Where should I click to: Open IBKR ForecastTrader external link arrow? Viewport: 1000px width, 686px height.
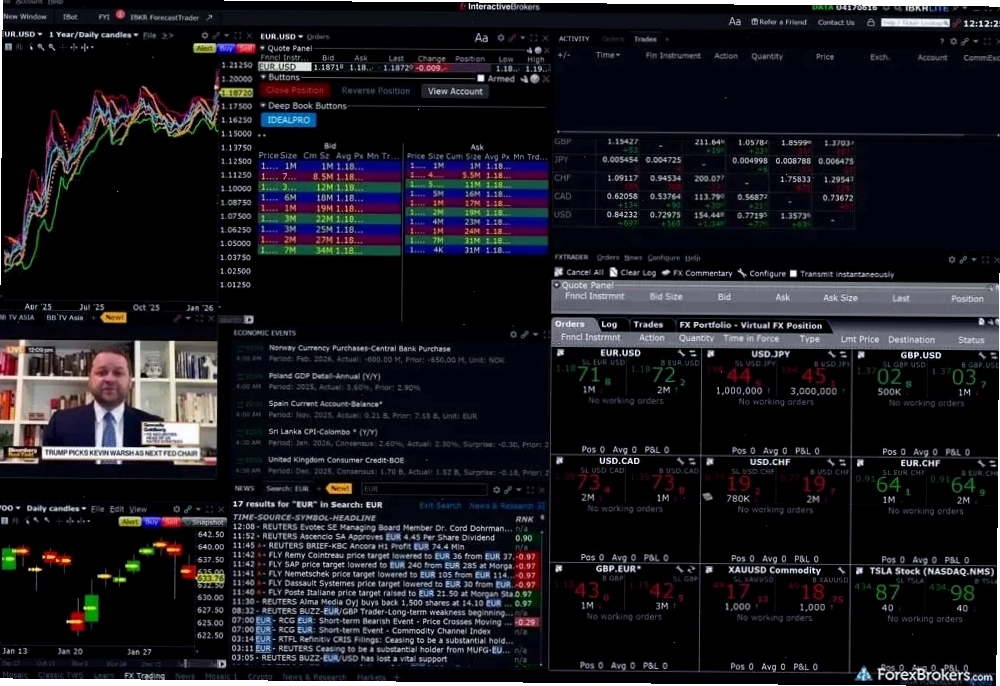pyautogui.click(x=209, y=17)
